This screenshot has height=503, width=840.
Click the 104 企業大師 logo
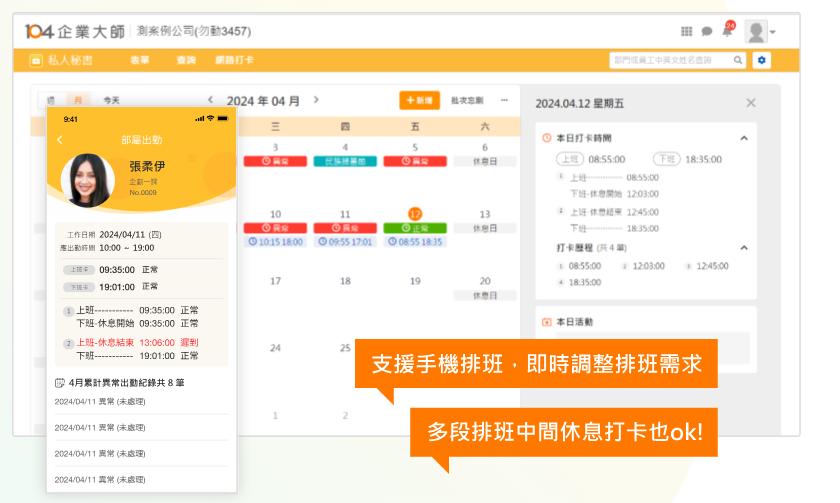74,32
